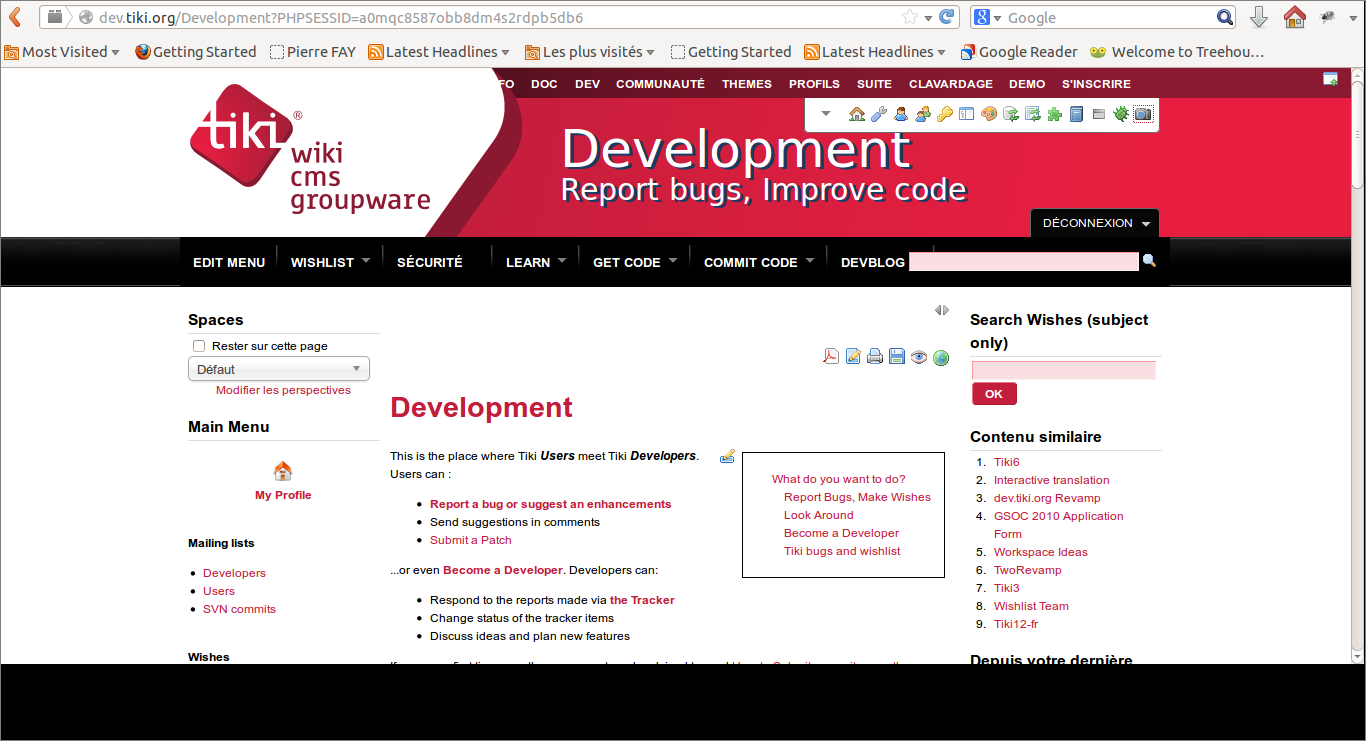Click the camera screenshot icon in admin bar
Image resolution: width=1366 pixels, height=741 pixels.
1143,114
